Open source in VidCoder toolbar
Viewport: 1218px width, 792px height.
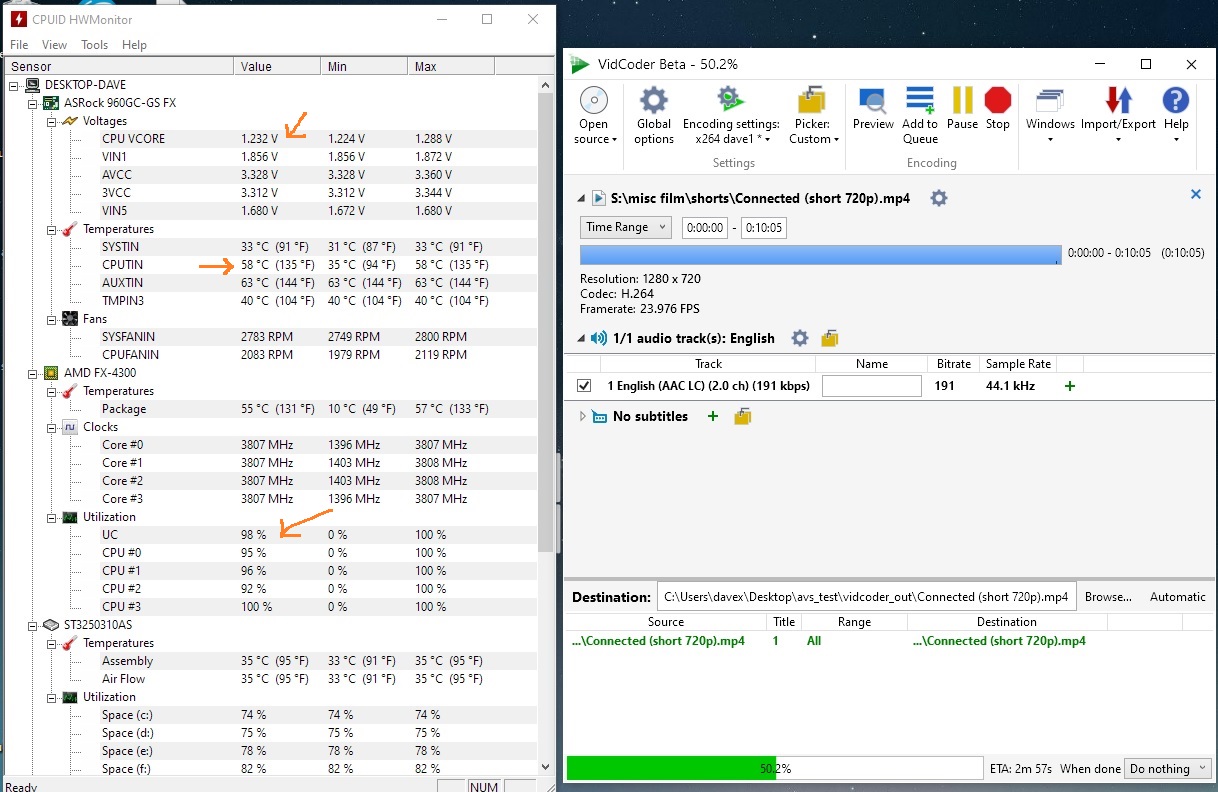tap(594, 115)
